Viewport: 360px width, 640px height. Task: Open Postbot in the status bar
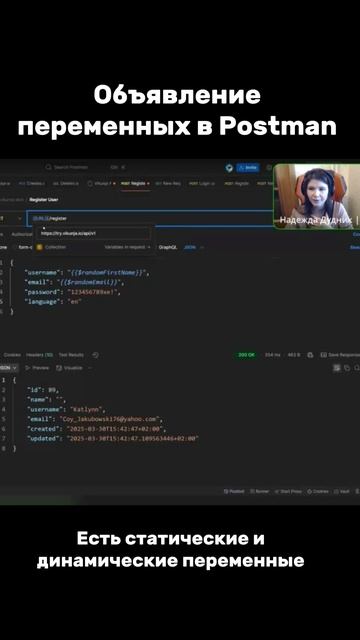[x=234, y=491]
